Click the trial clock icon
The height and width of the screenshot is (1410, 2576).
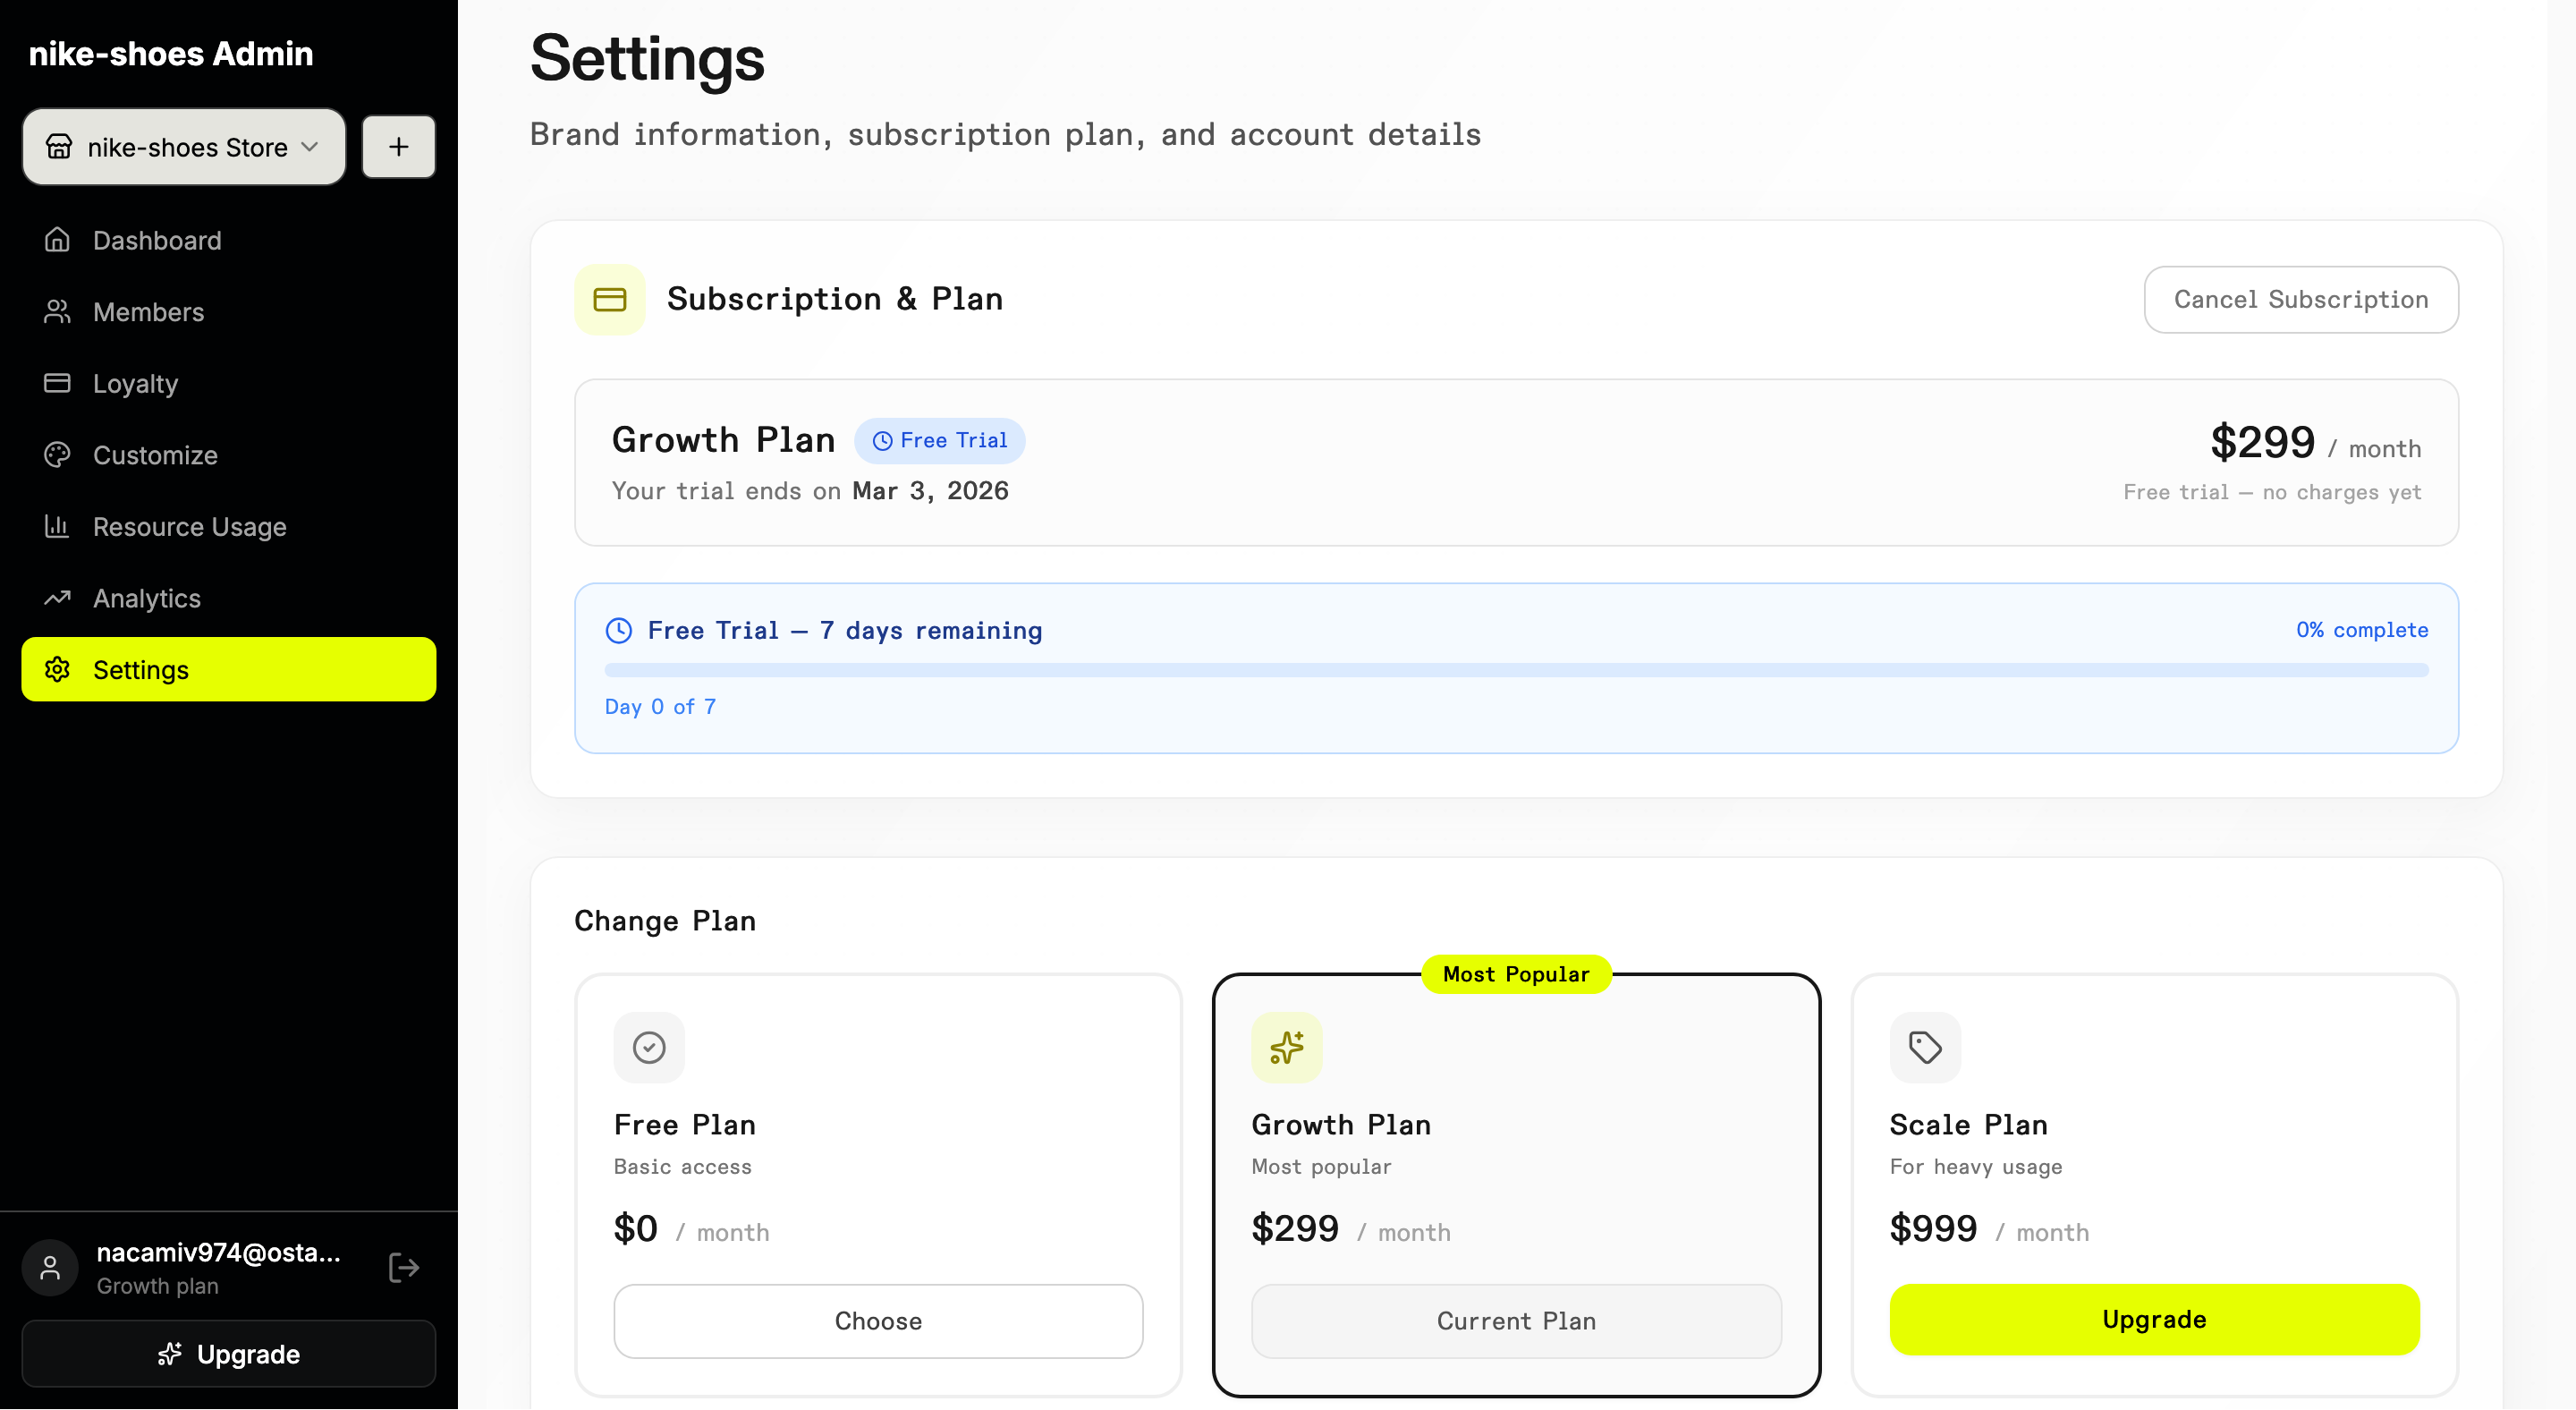(x=619, y=630)
